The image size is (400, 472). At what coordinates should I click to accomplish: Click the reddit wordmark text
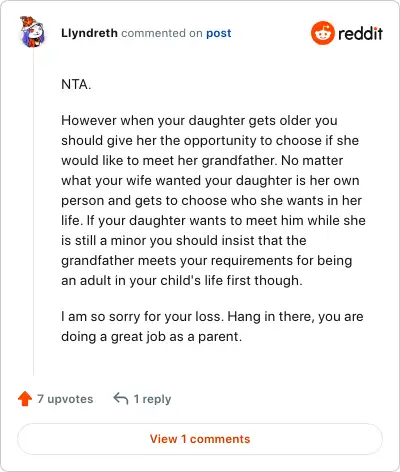click(x=360, y=34)
